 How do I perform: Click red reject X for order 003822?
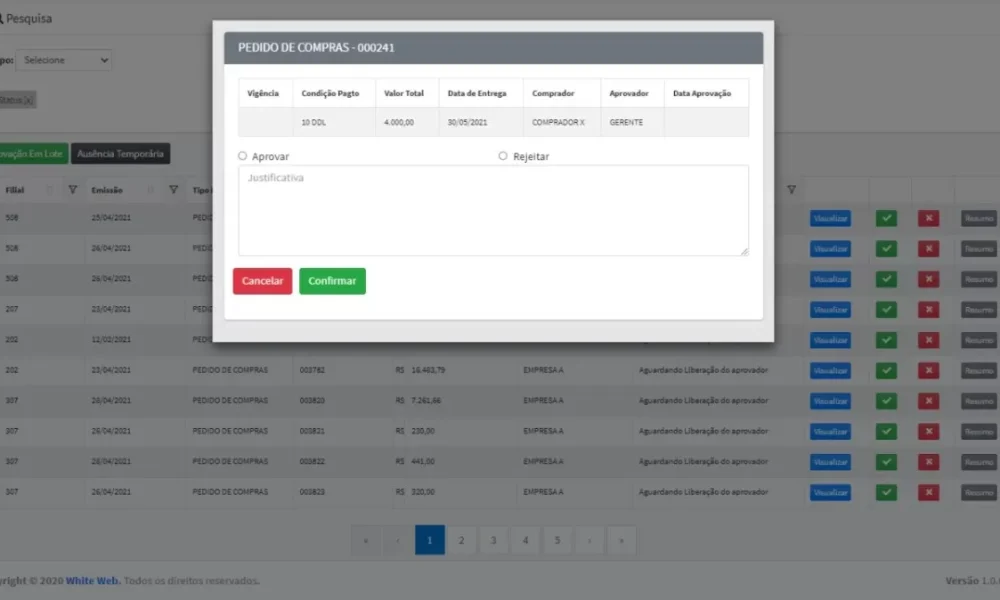tap(928, 462)
